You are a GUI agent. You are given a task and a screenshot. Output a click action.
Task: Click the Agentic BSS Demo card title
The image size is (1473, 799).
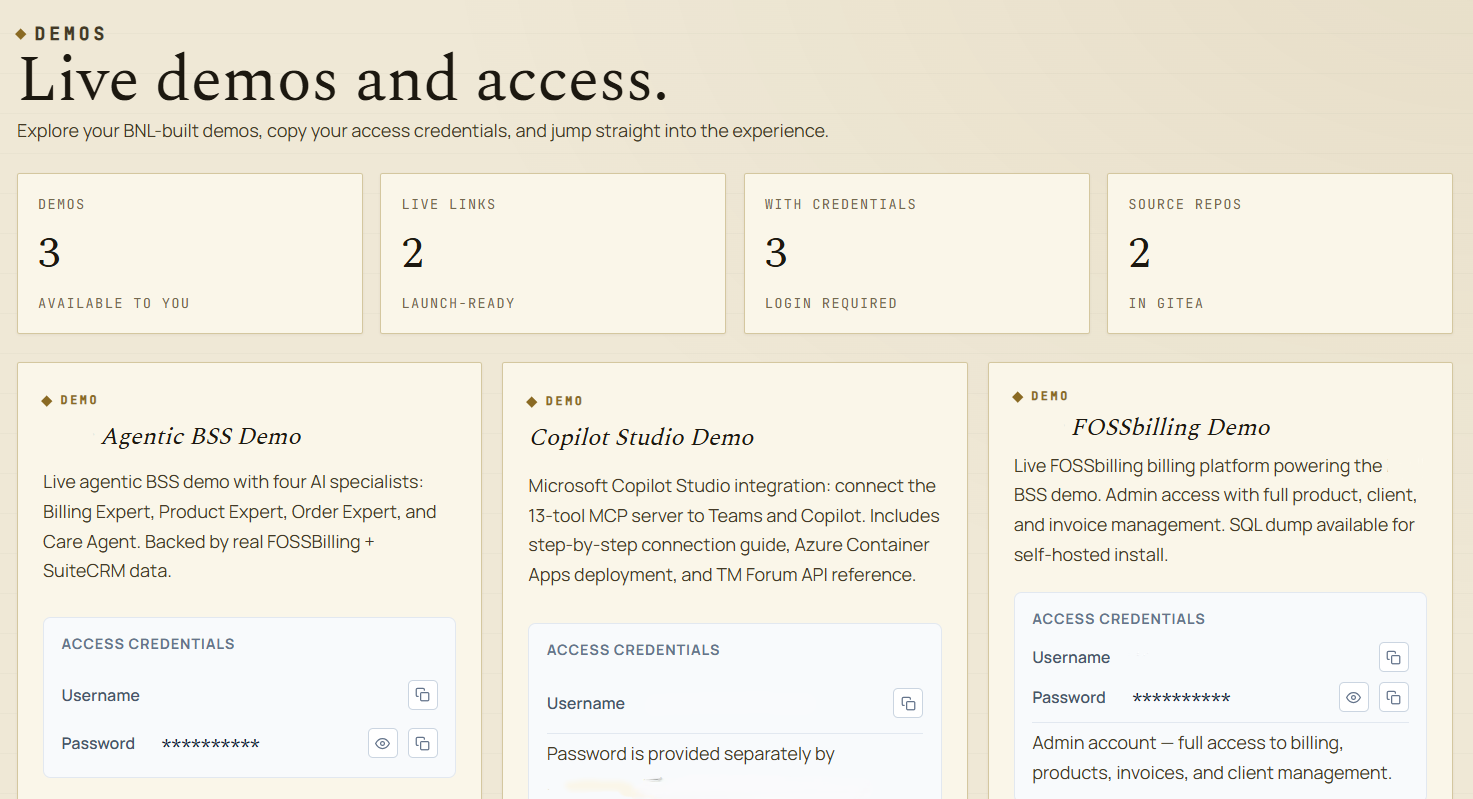click(201, 436)
